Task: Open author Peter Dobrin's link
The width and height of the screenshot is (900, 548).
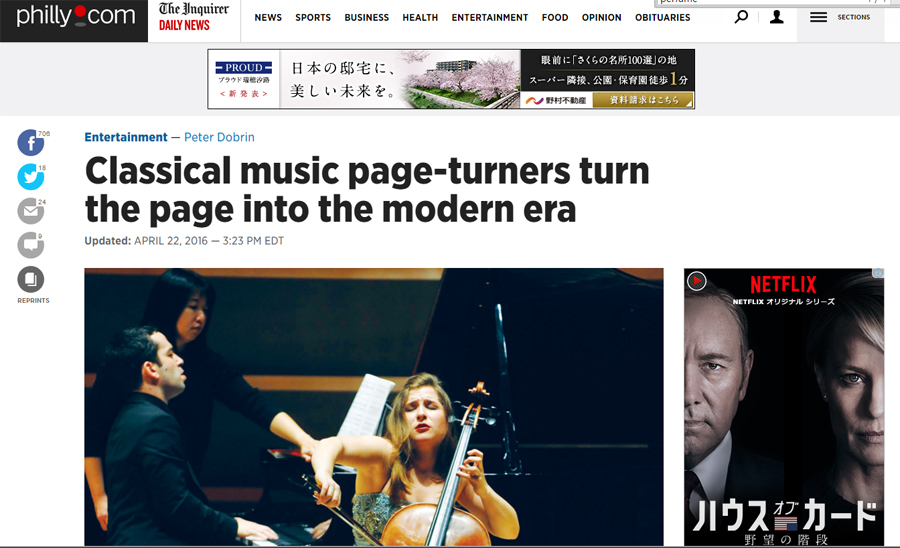Action: coord(219,137)
